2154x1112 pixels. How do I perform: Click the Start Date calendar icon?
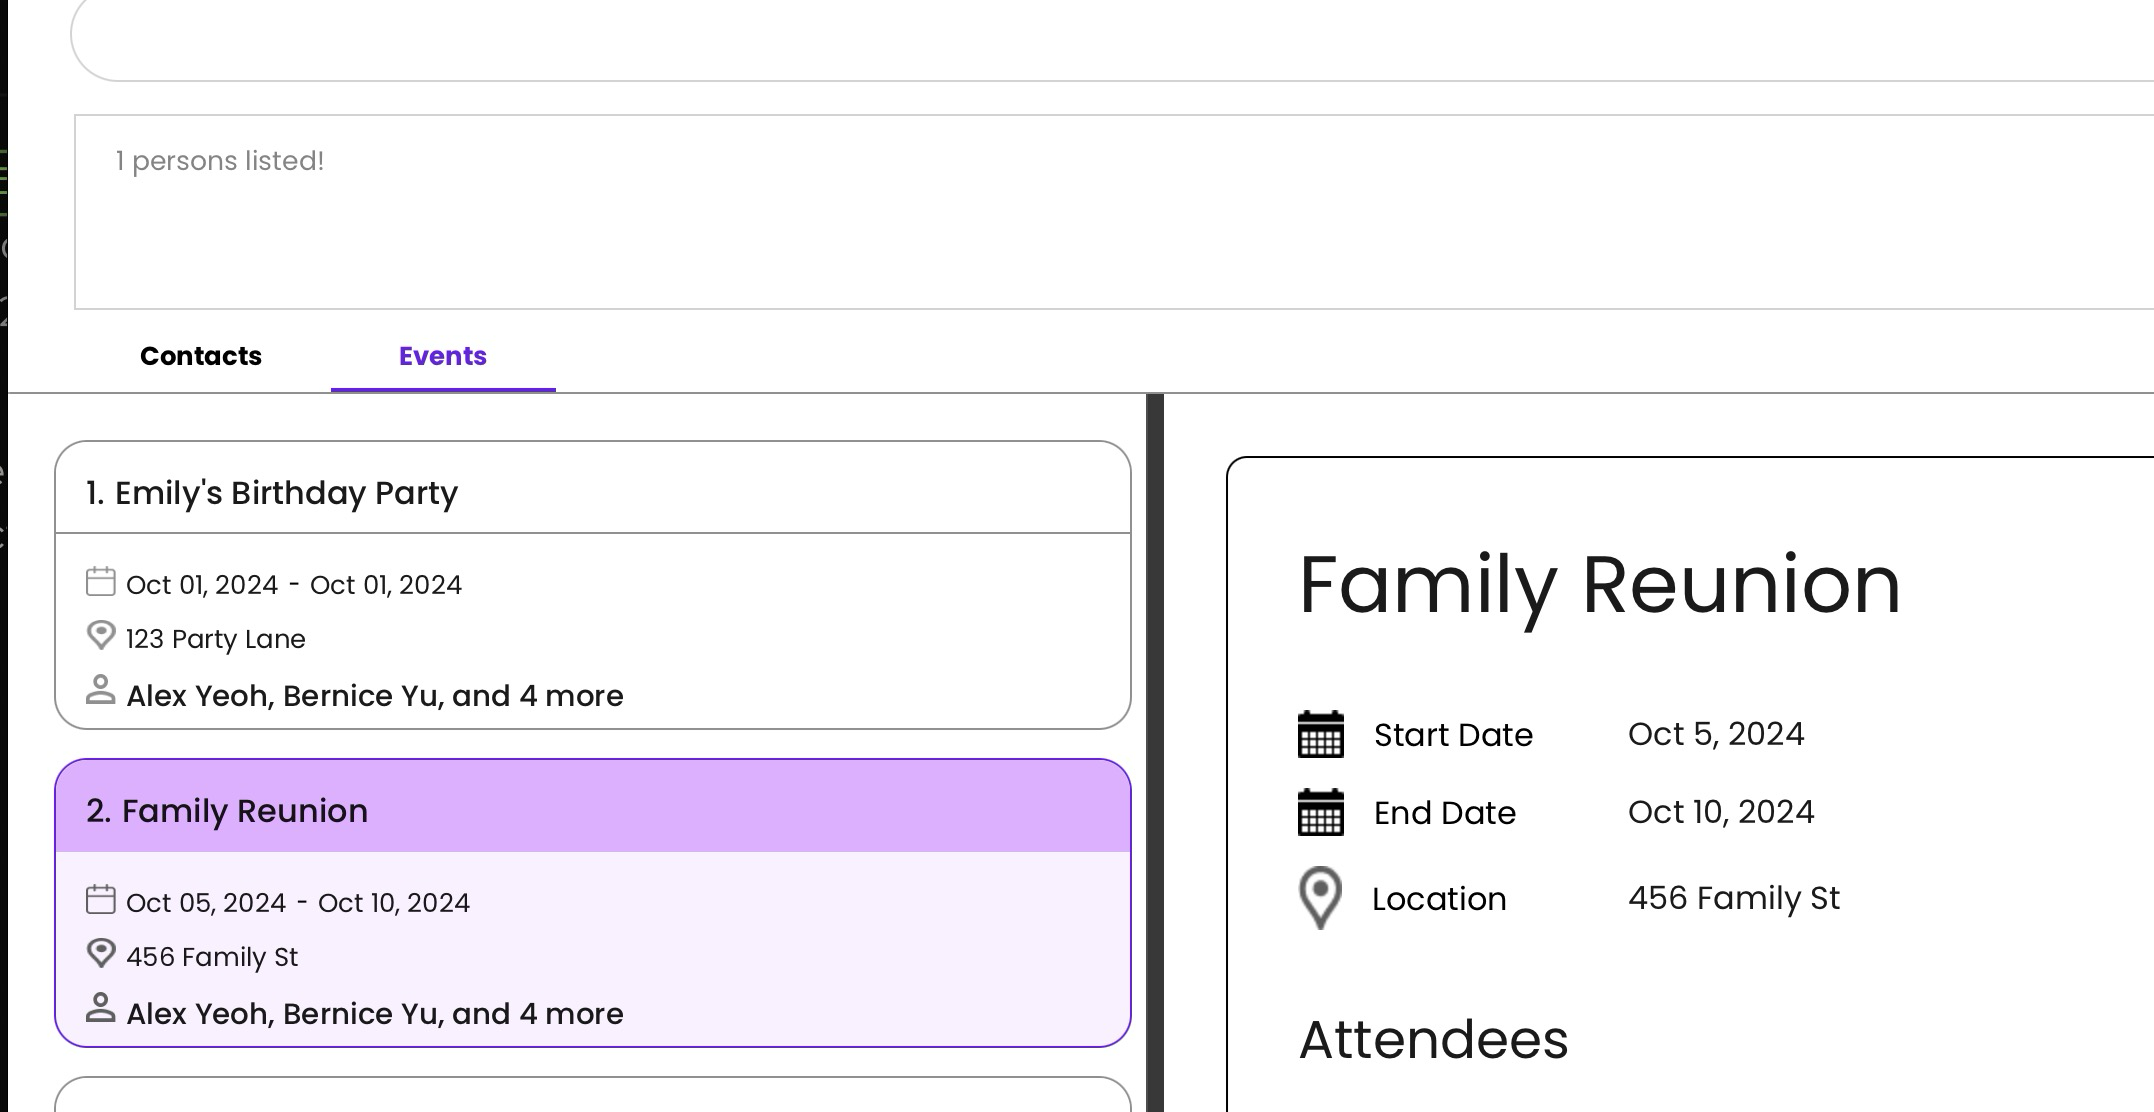(x=1320, y=735)
